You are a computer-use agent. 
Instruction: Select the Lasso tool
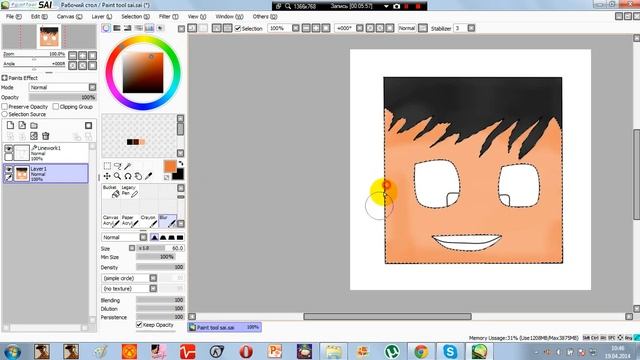(118, 166)
